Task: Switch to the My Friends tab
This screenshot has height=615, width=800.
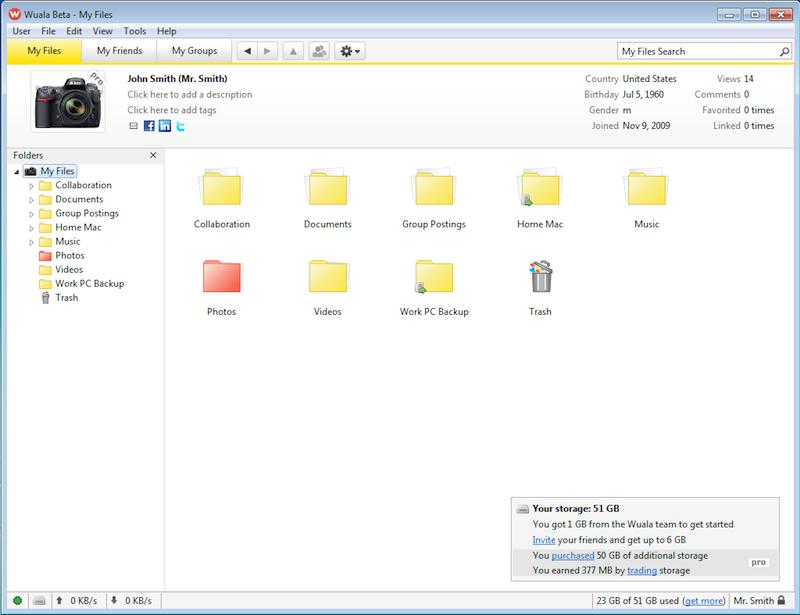Action: tap(119, 51)
